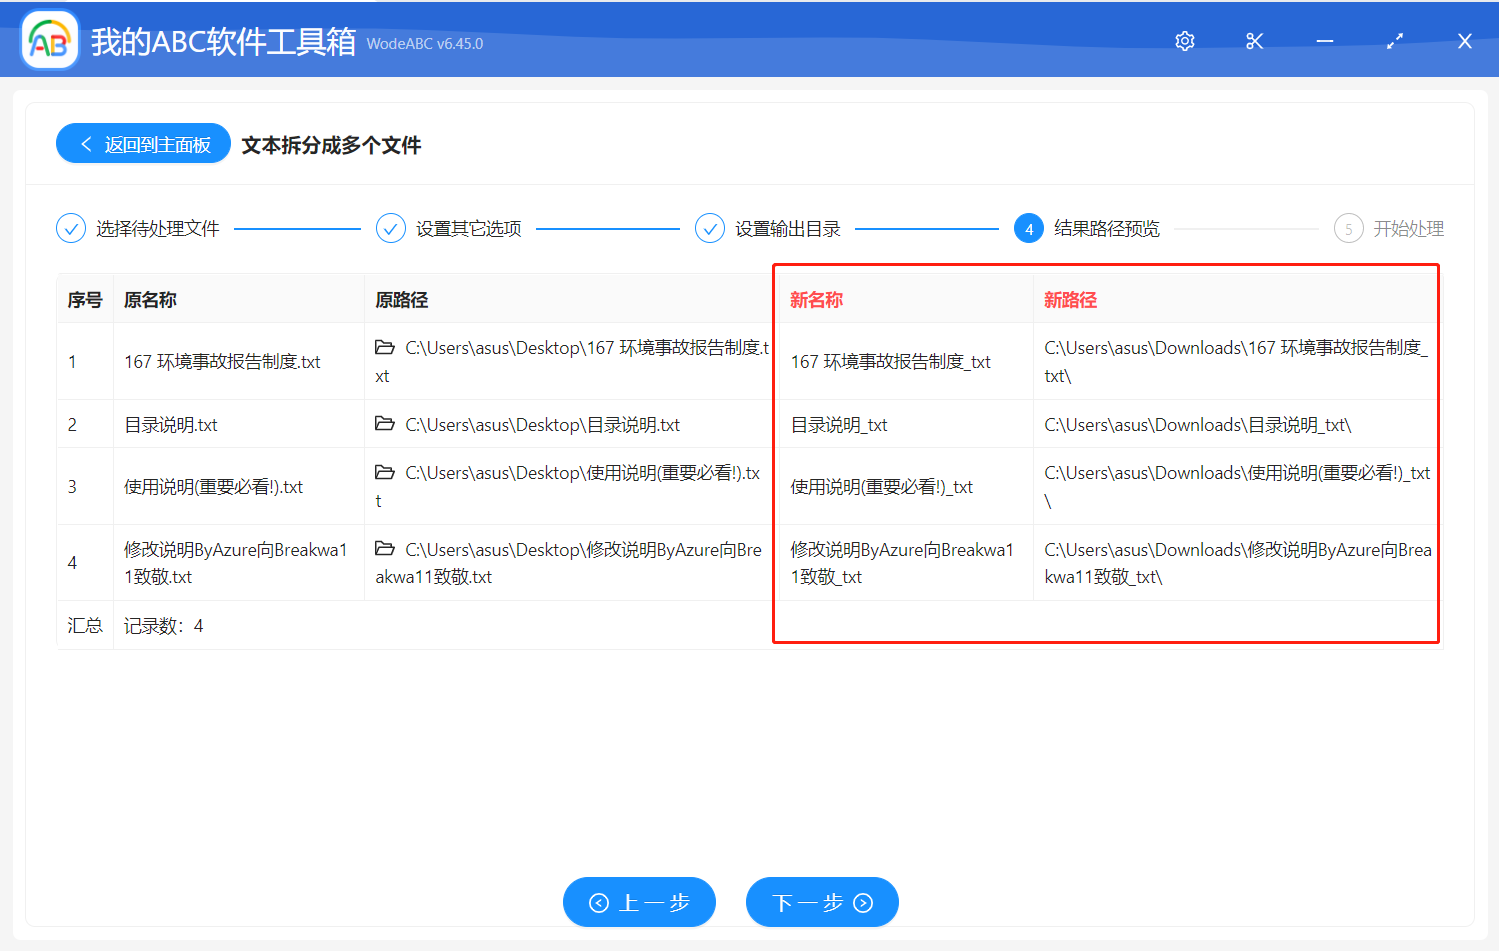Proceed with the 下一步 button
This screenshot has width=1499, height=951.
[x=822, y=903]
